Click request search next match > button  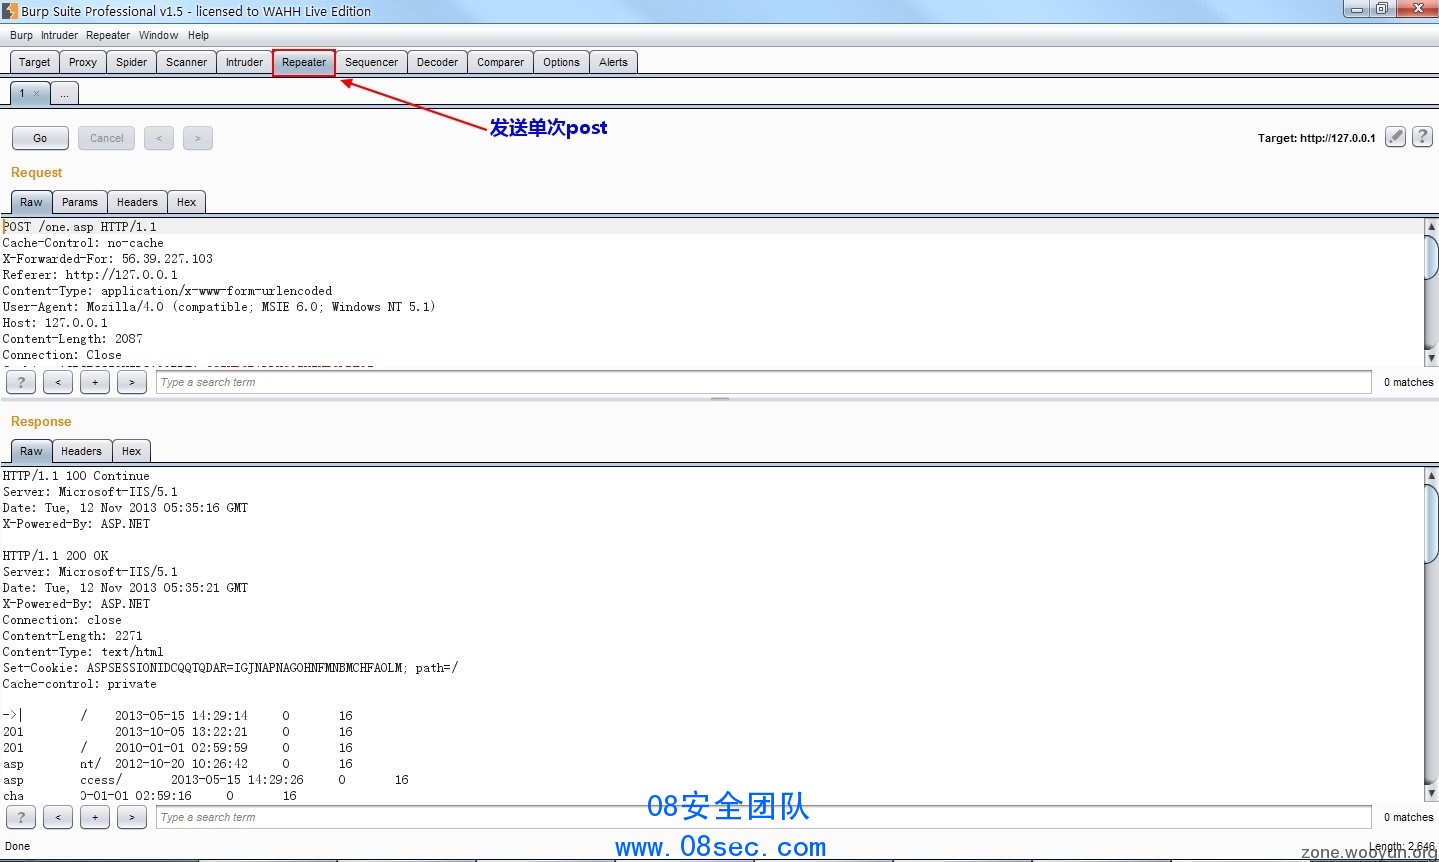(x=132, y=382)
